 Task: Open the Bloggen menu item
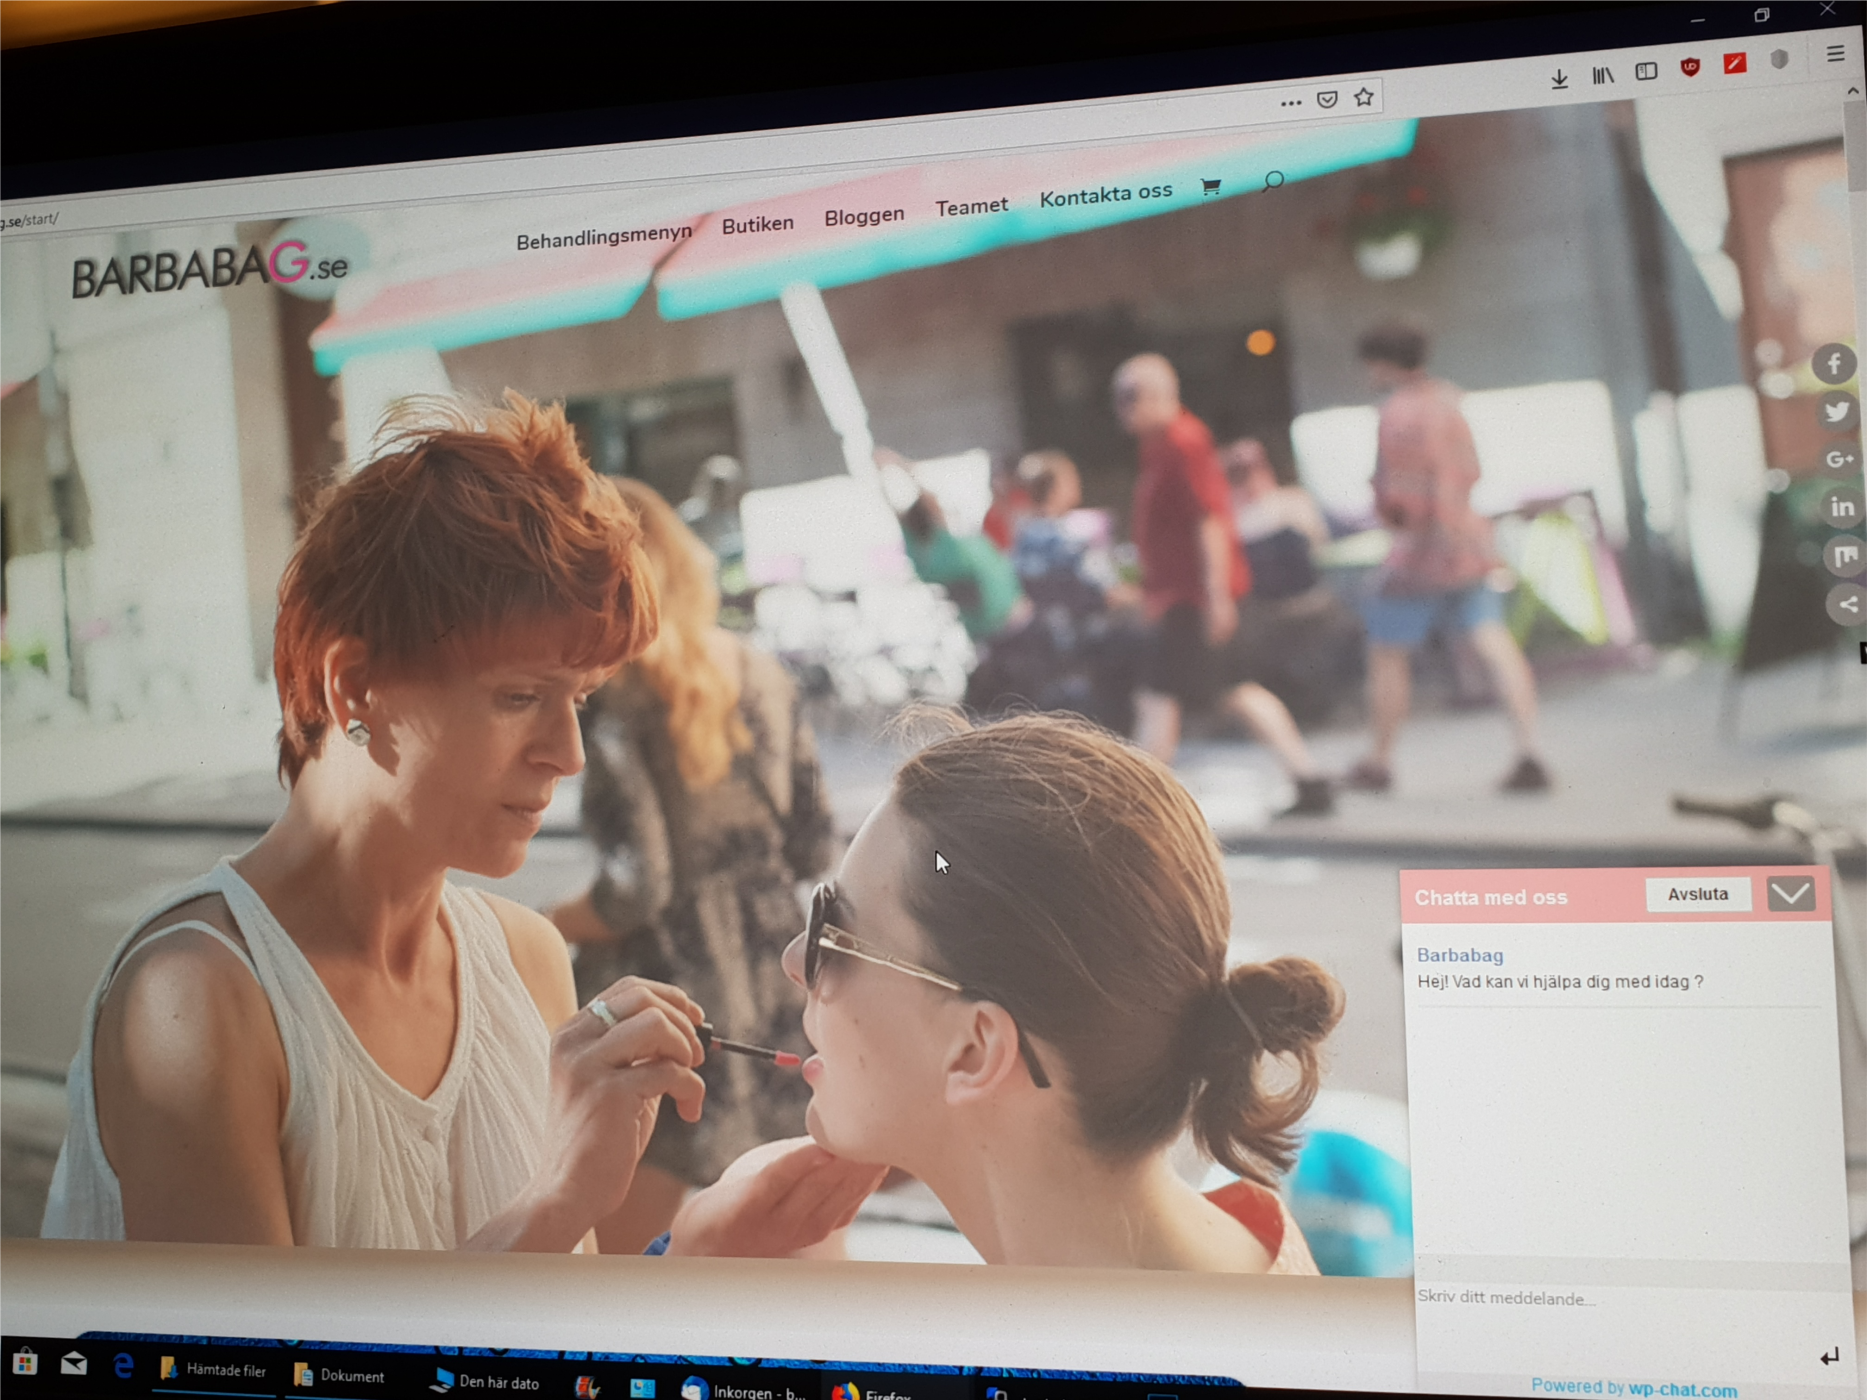pyautogui.click(x=864, y=216)
